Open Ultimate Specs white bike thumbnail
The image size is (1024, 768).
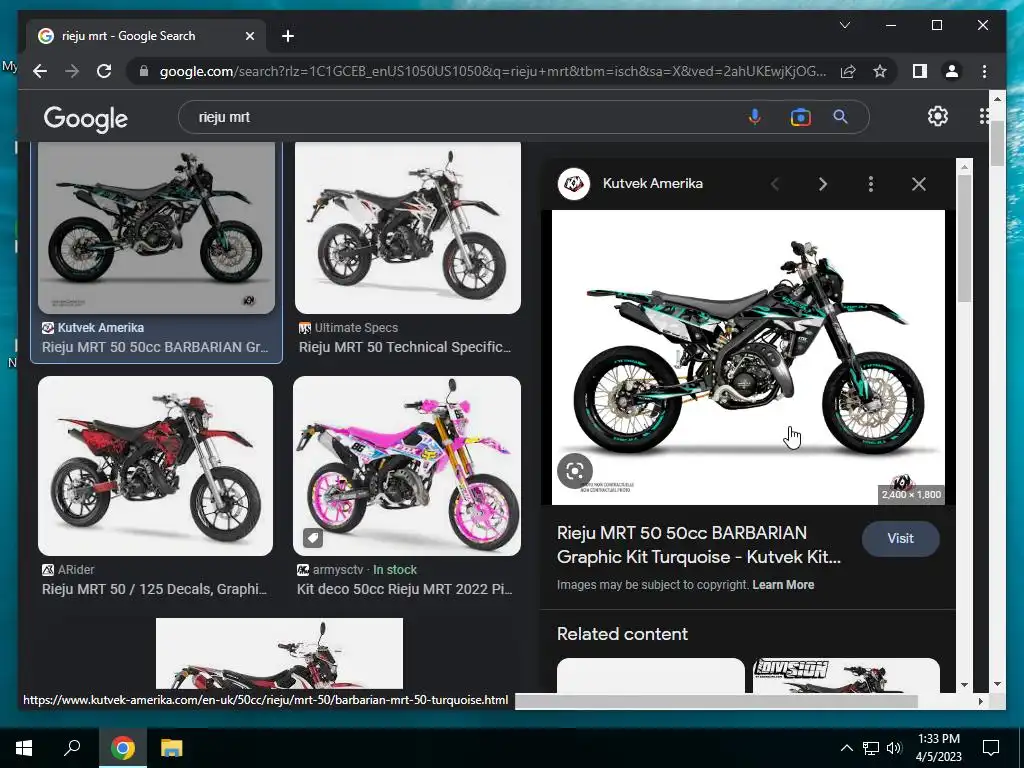pos(408,227)
